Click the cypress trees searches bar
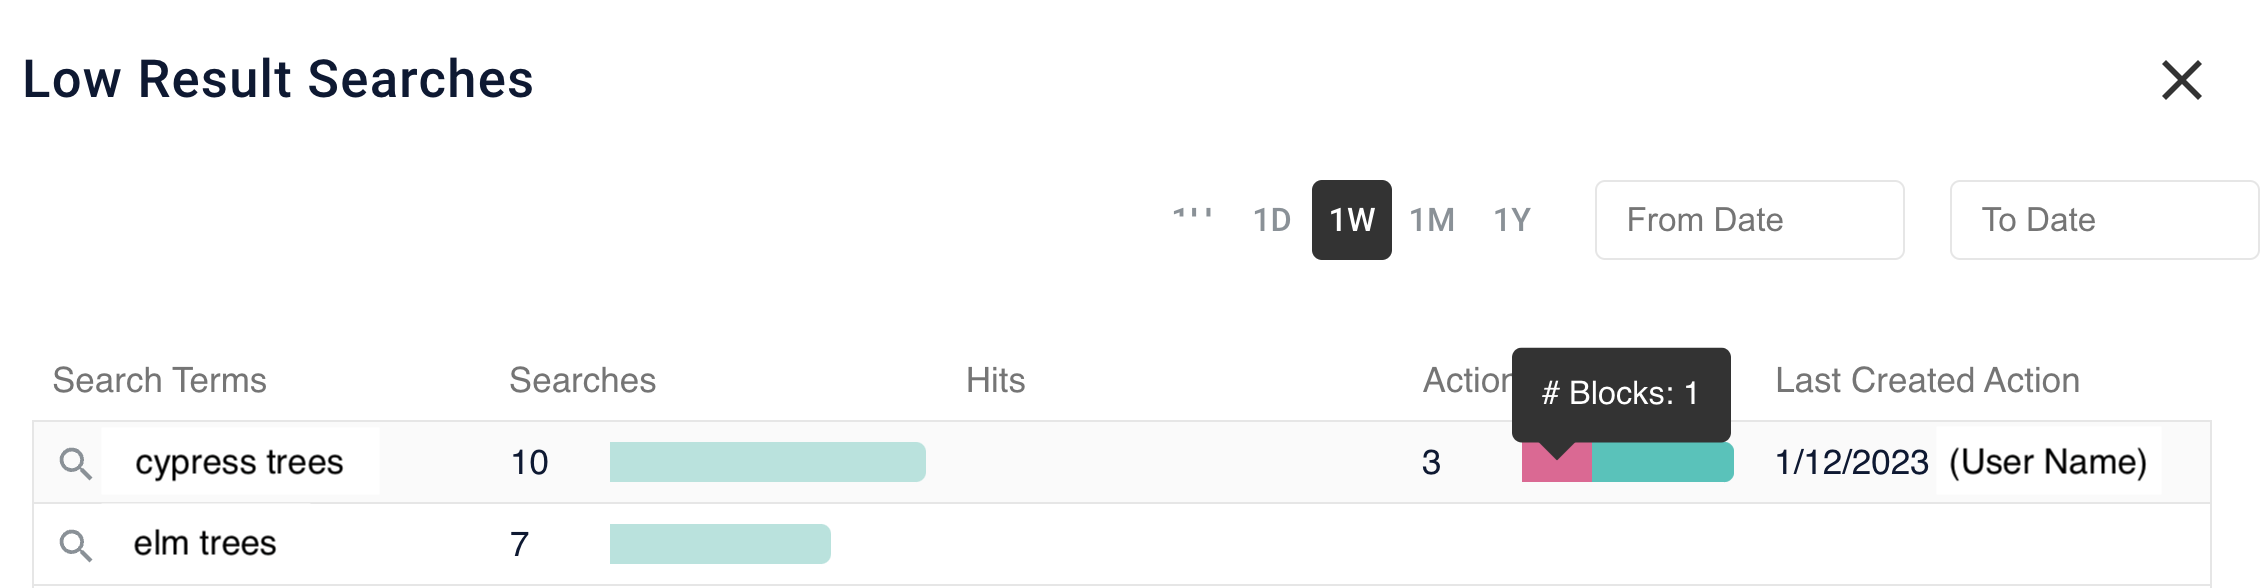Viewport: 2268px width, 588px height. point(767,462)
